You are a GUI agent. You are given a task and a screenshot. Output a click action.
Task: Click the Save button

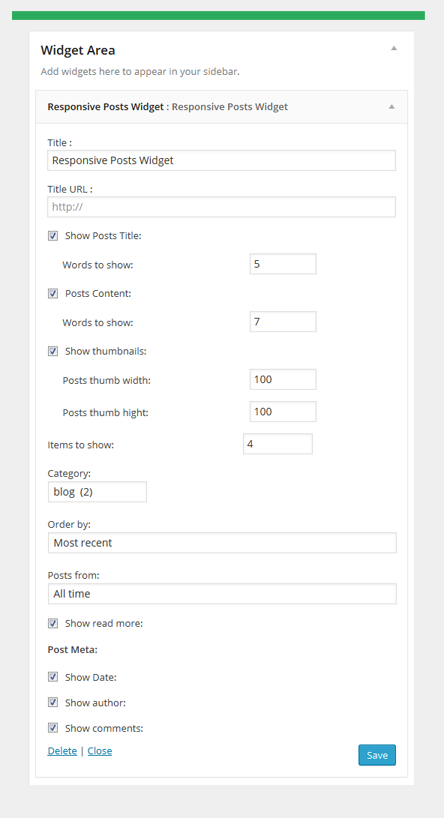pos(377,755)
